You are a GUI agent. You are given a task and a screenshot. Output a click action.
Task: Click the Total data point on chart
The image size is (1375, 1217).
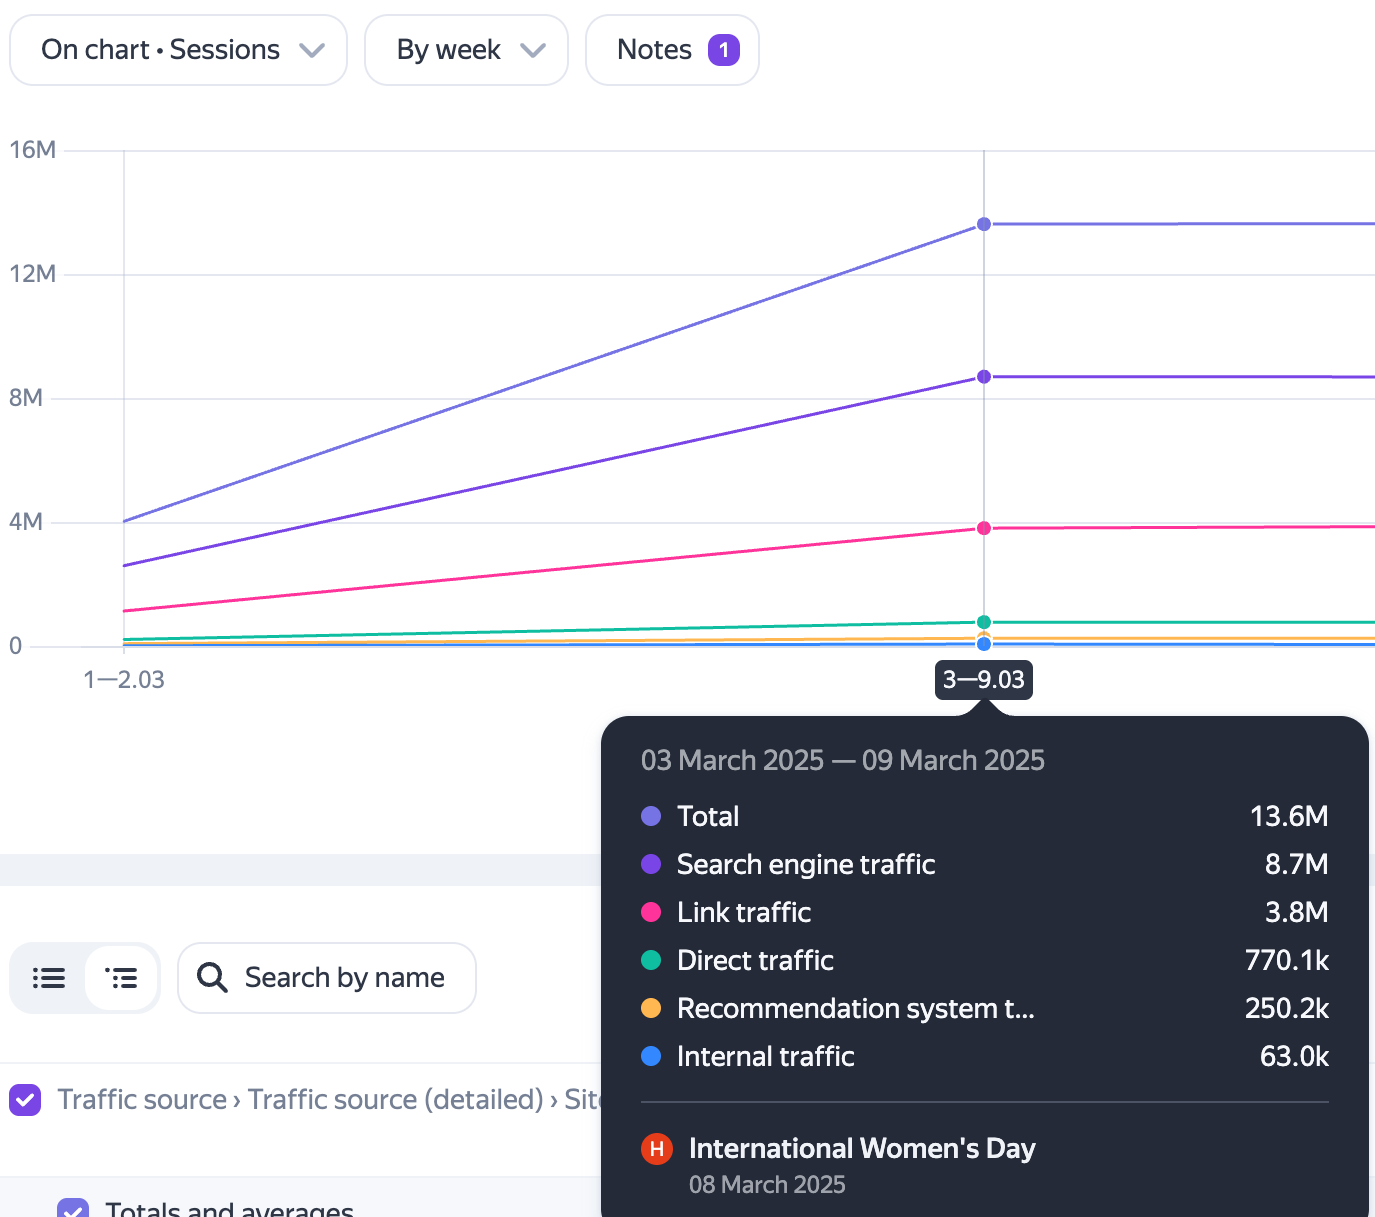[x=984, y=224]
